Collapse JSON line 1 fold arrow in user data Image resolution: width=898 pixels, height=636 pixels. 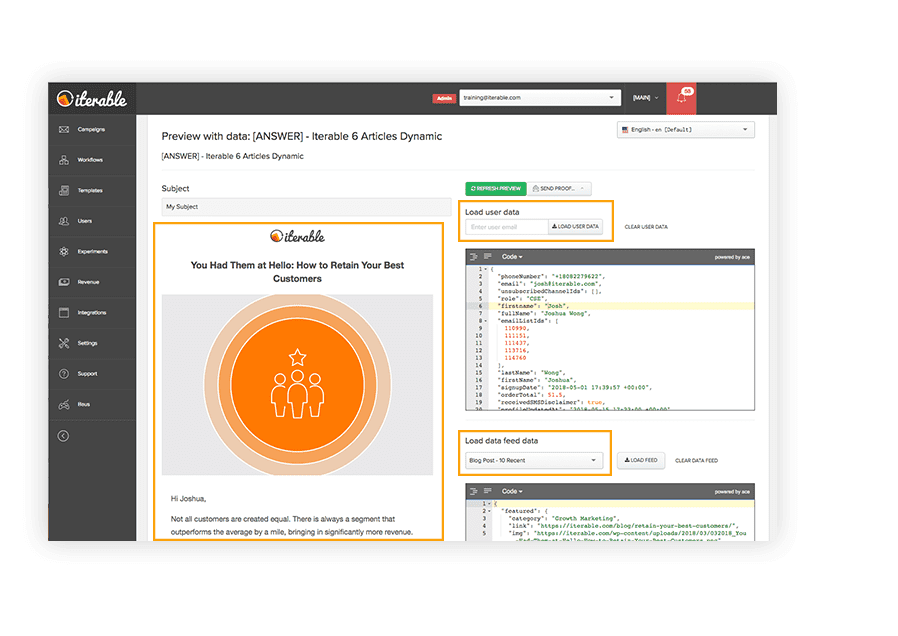click(486, 269)
